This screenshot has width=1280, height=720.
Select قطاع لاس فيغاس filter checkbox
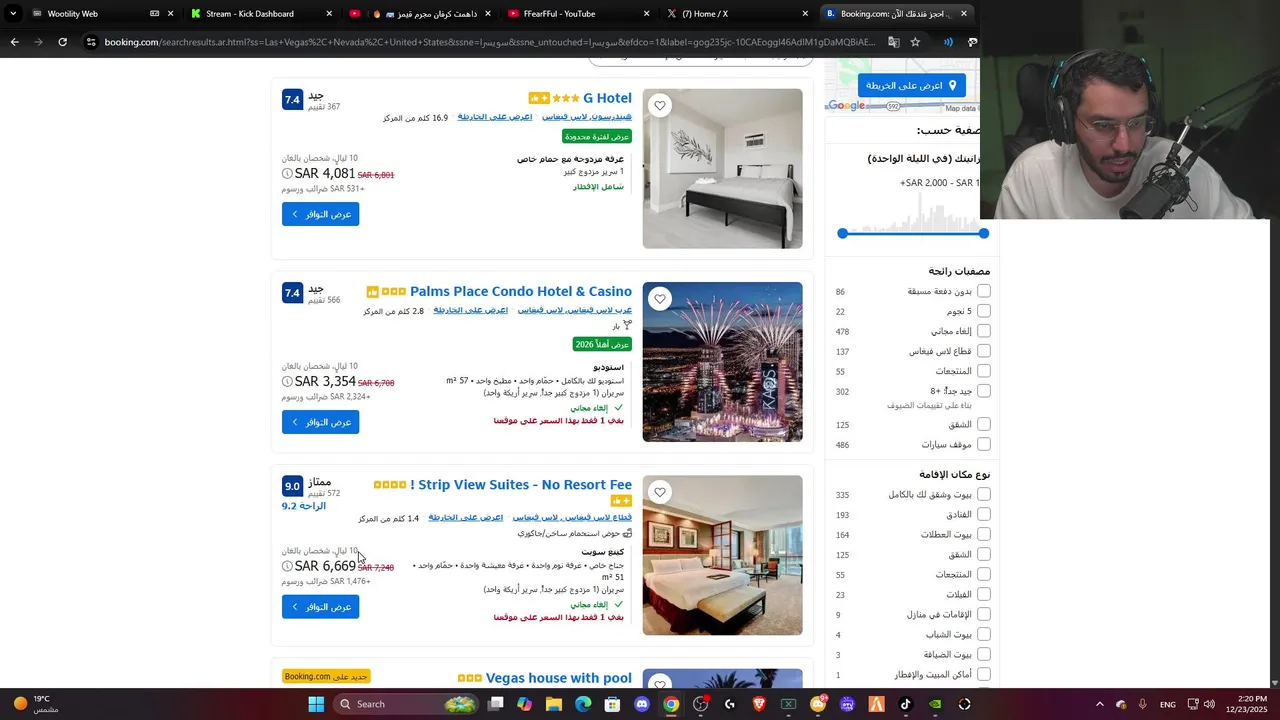click(984, 351)
